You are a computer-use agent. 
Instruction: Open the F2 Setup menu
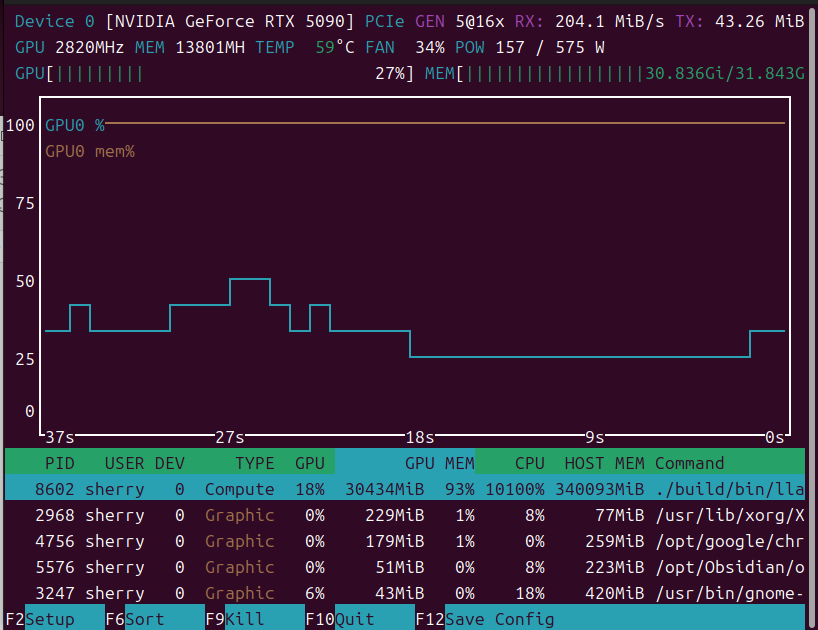pos(55,619)
